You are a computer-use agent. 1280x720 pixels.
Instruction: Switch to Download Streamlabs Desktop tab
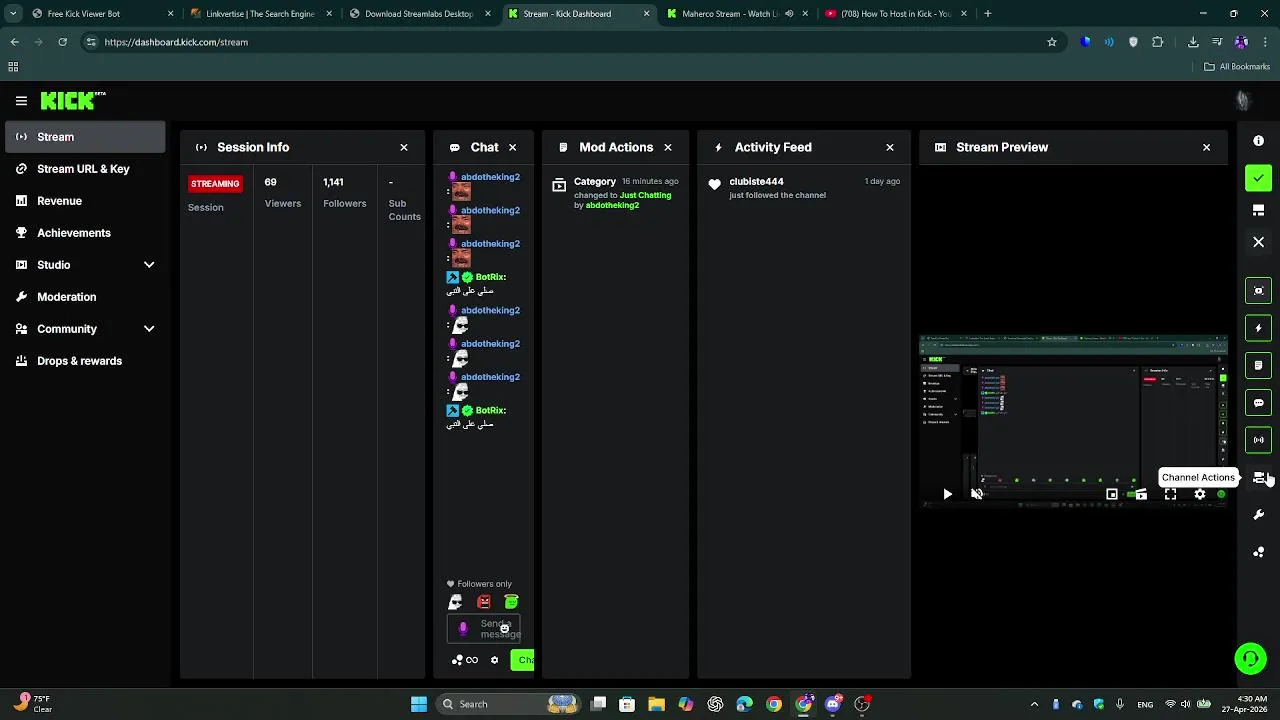419,14
